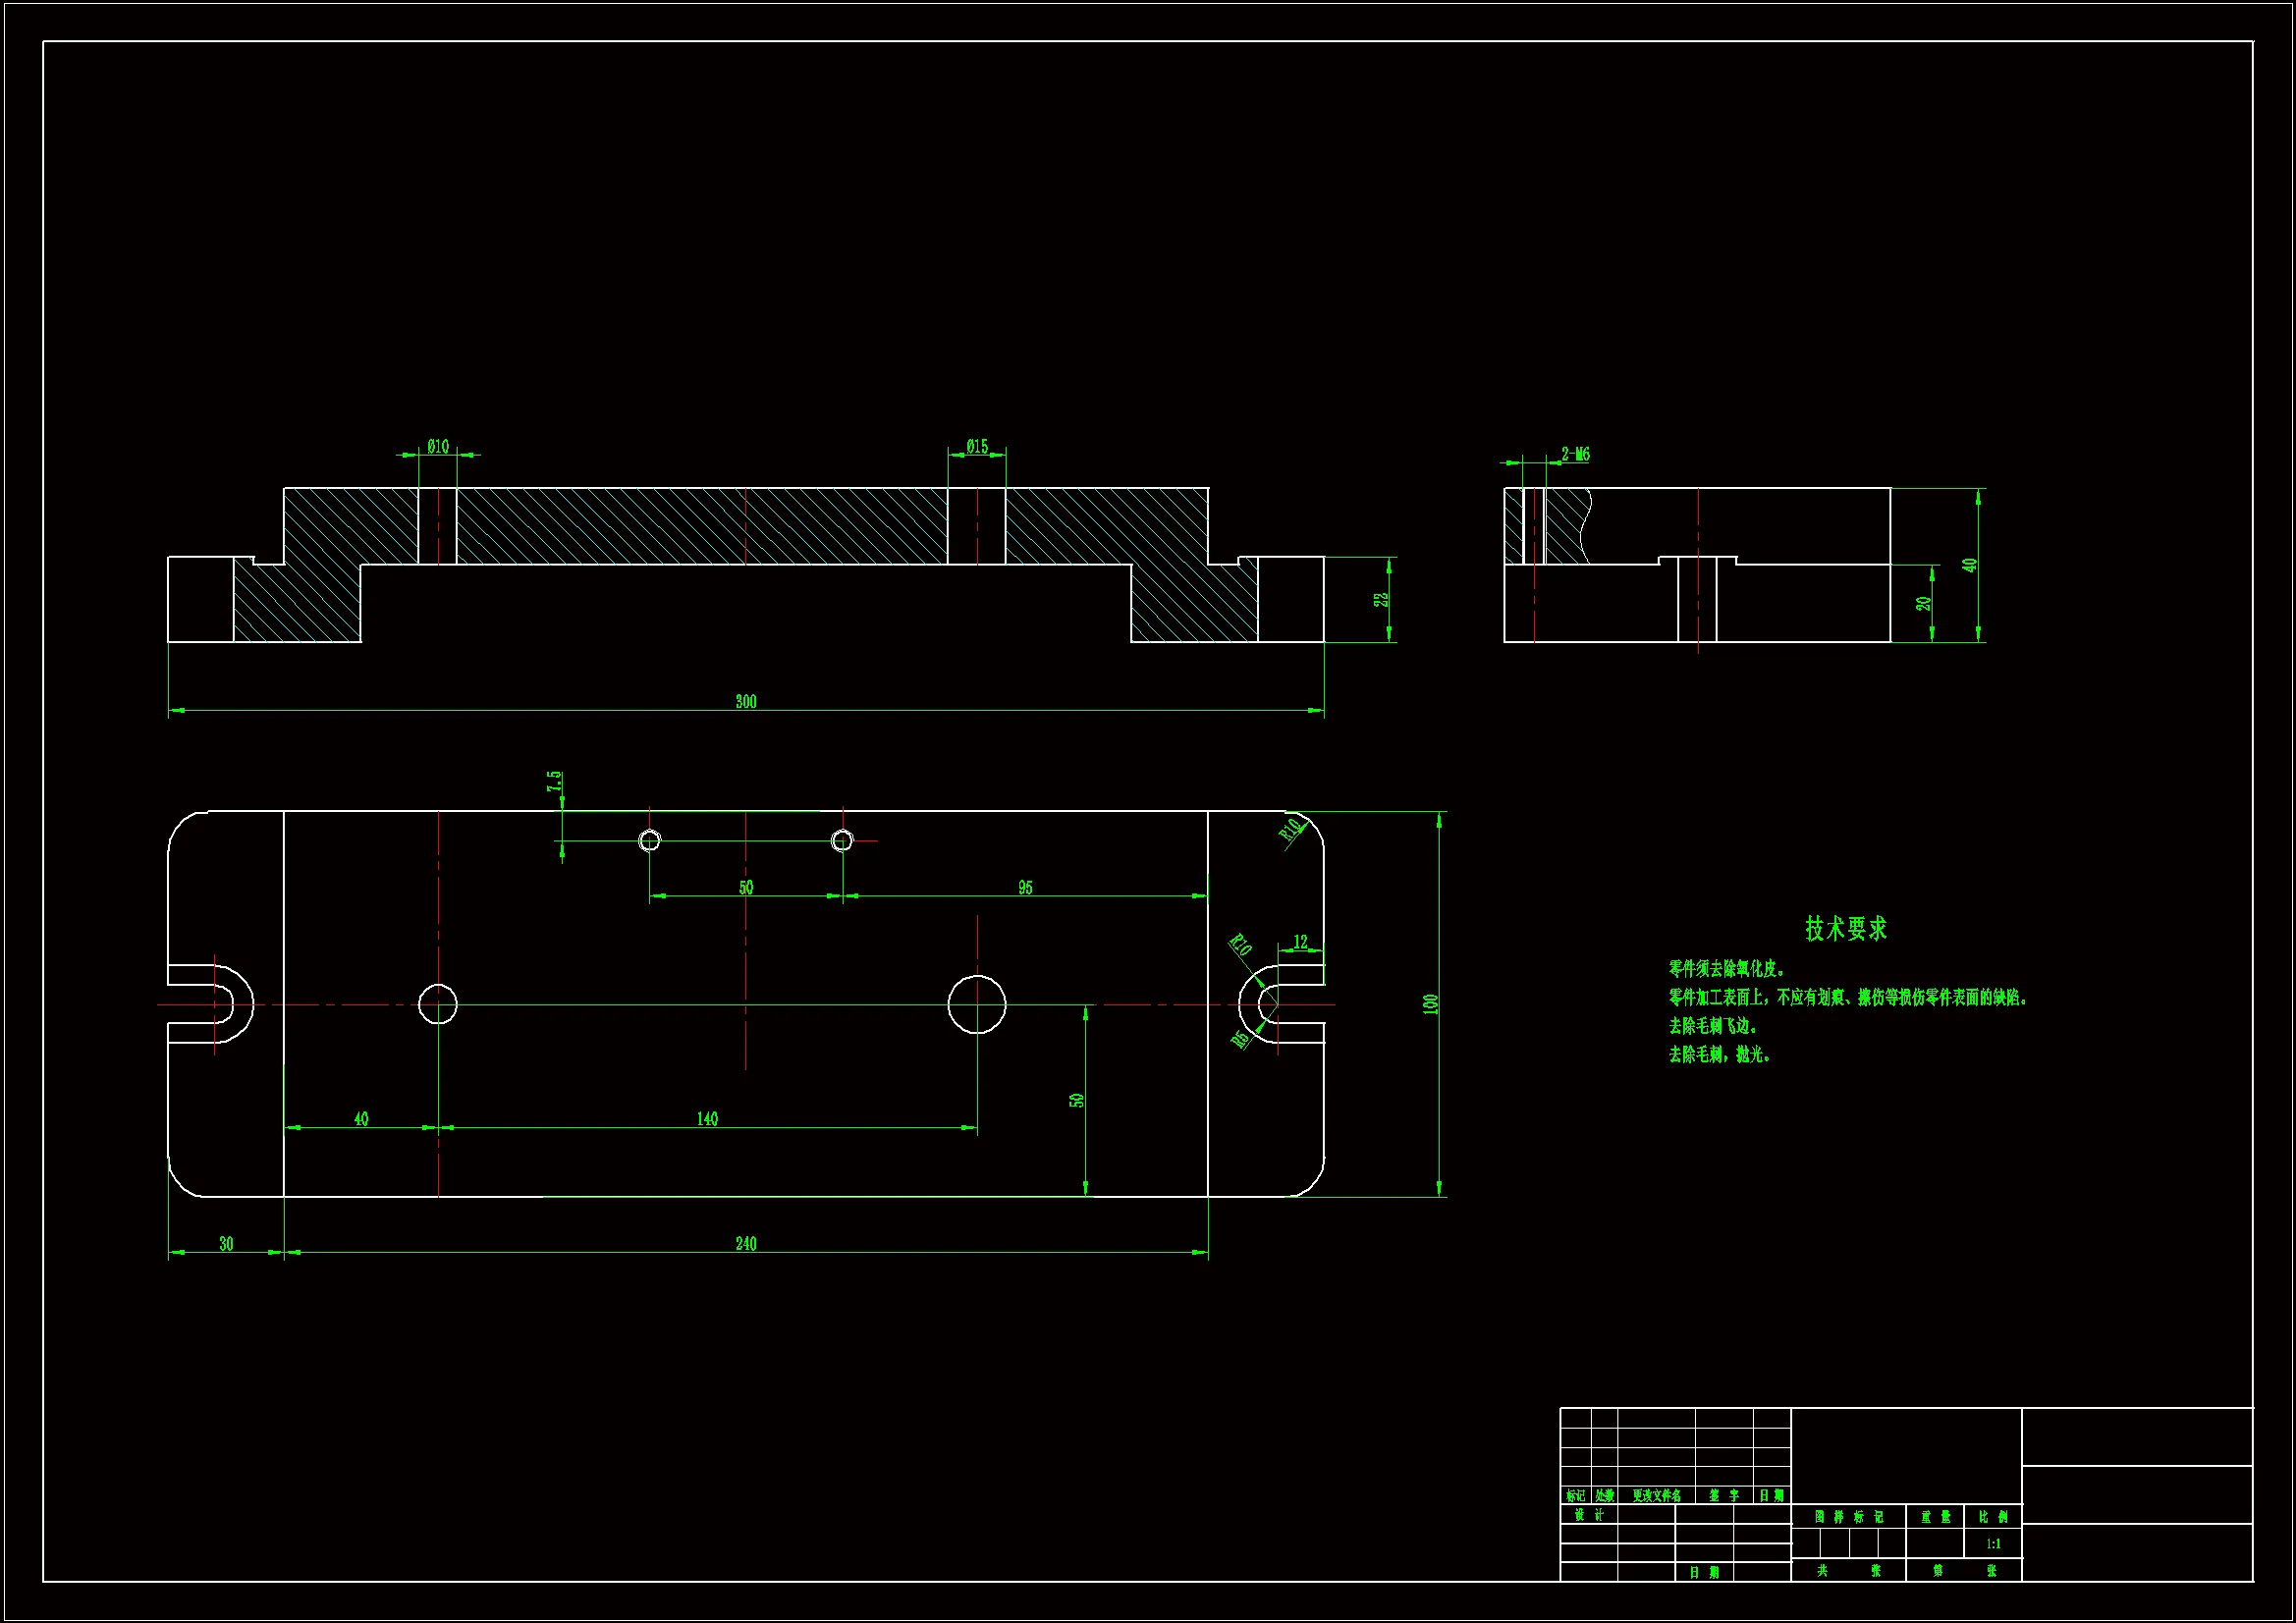Select the 设计 cell in title block
Viewport: 2296px width, 1623px height.
coord(1588,1515)
